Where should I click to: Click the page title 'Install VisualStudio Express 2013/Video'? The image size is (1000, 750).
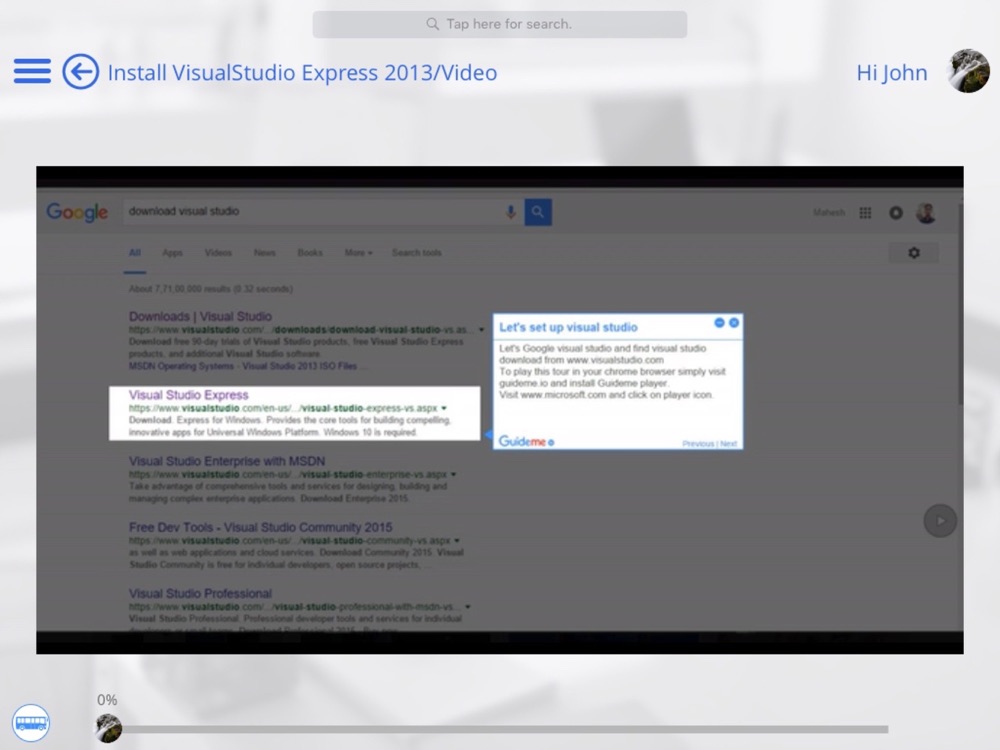coord(302,73)
